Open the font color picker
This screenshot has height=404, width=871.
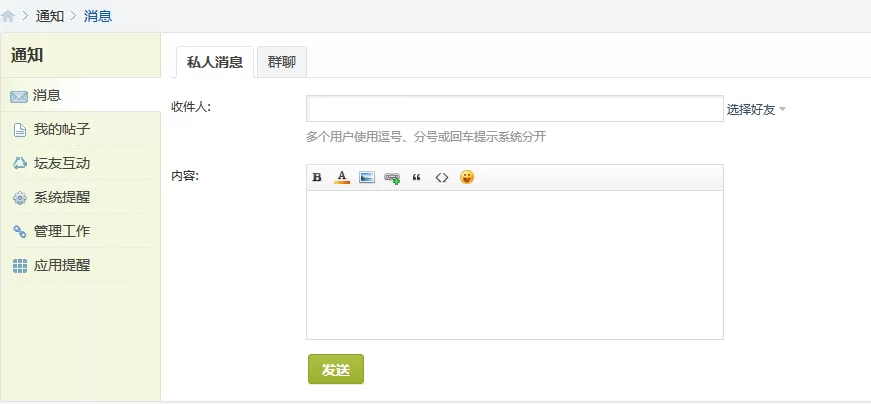coord(342,177)
